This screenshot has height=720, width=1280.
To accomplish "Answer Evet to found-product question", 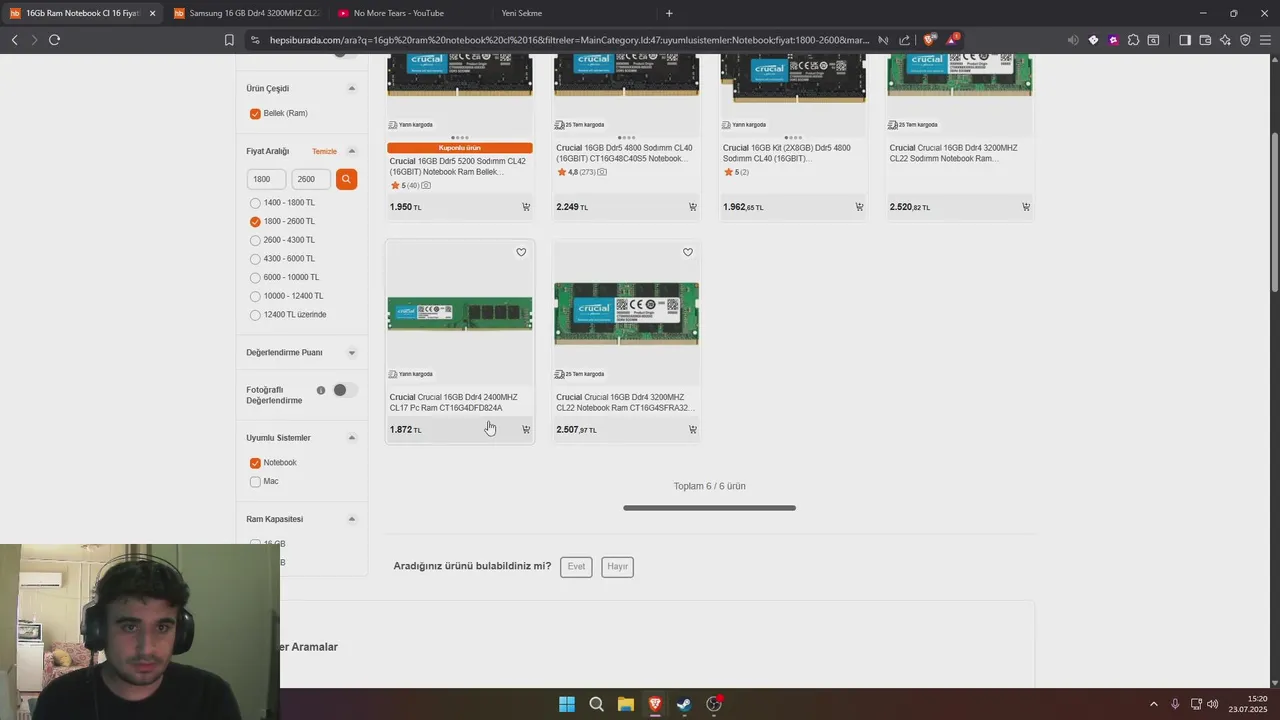I will (x=576, y=567).
